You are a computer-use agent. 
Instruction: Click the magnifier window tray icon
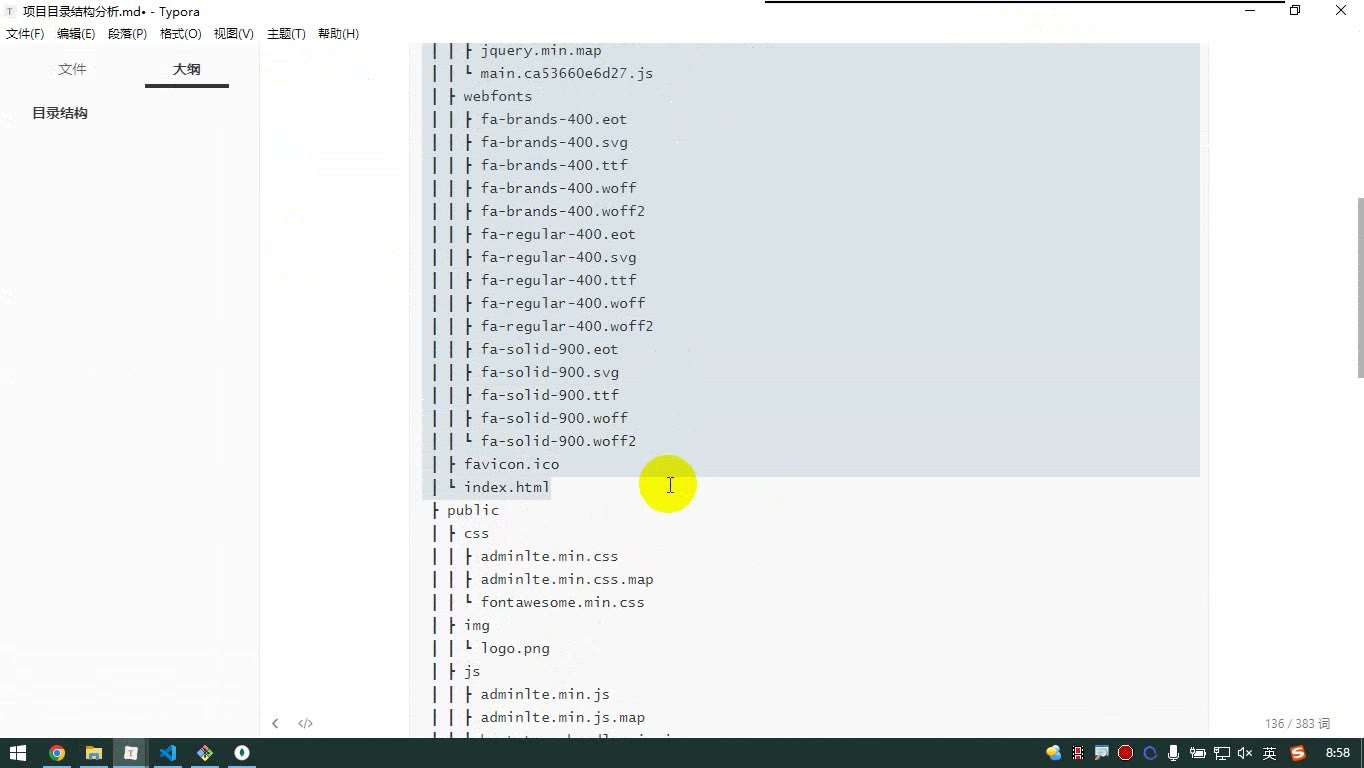[x=1101, y=753]
